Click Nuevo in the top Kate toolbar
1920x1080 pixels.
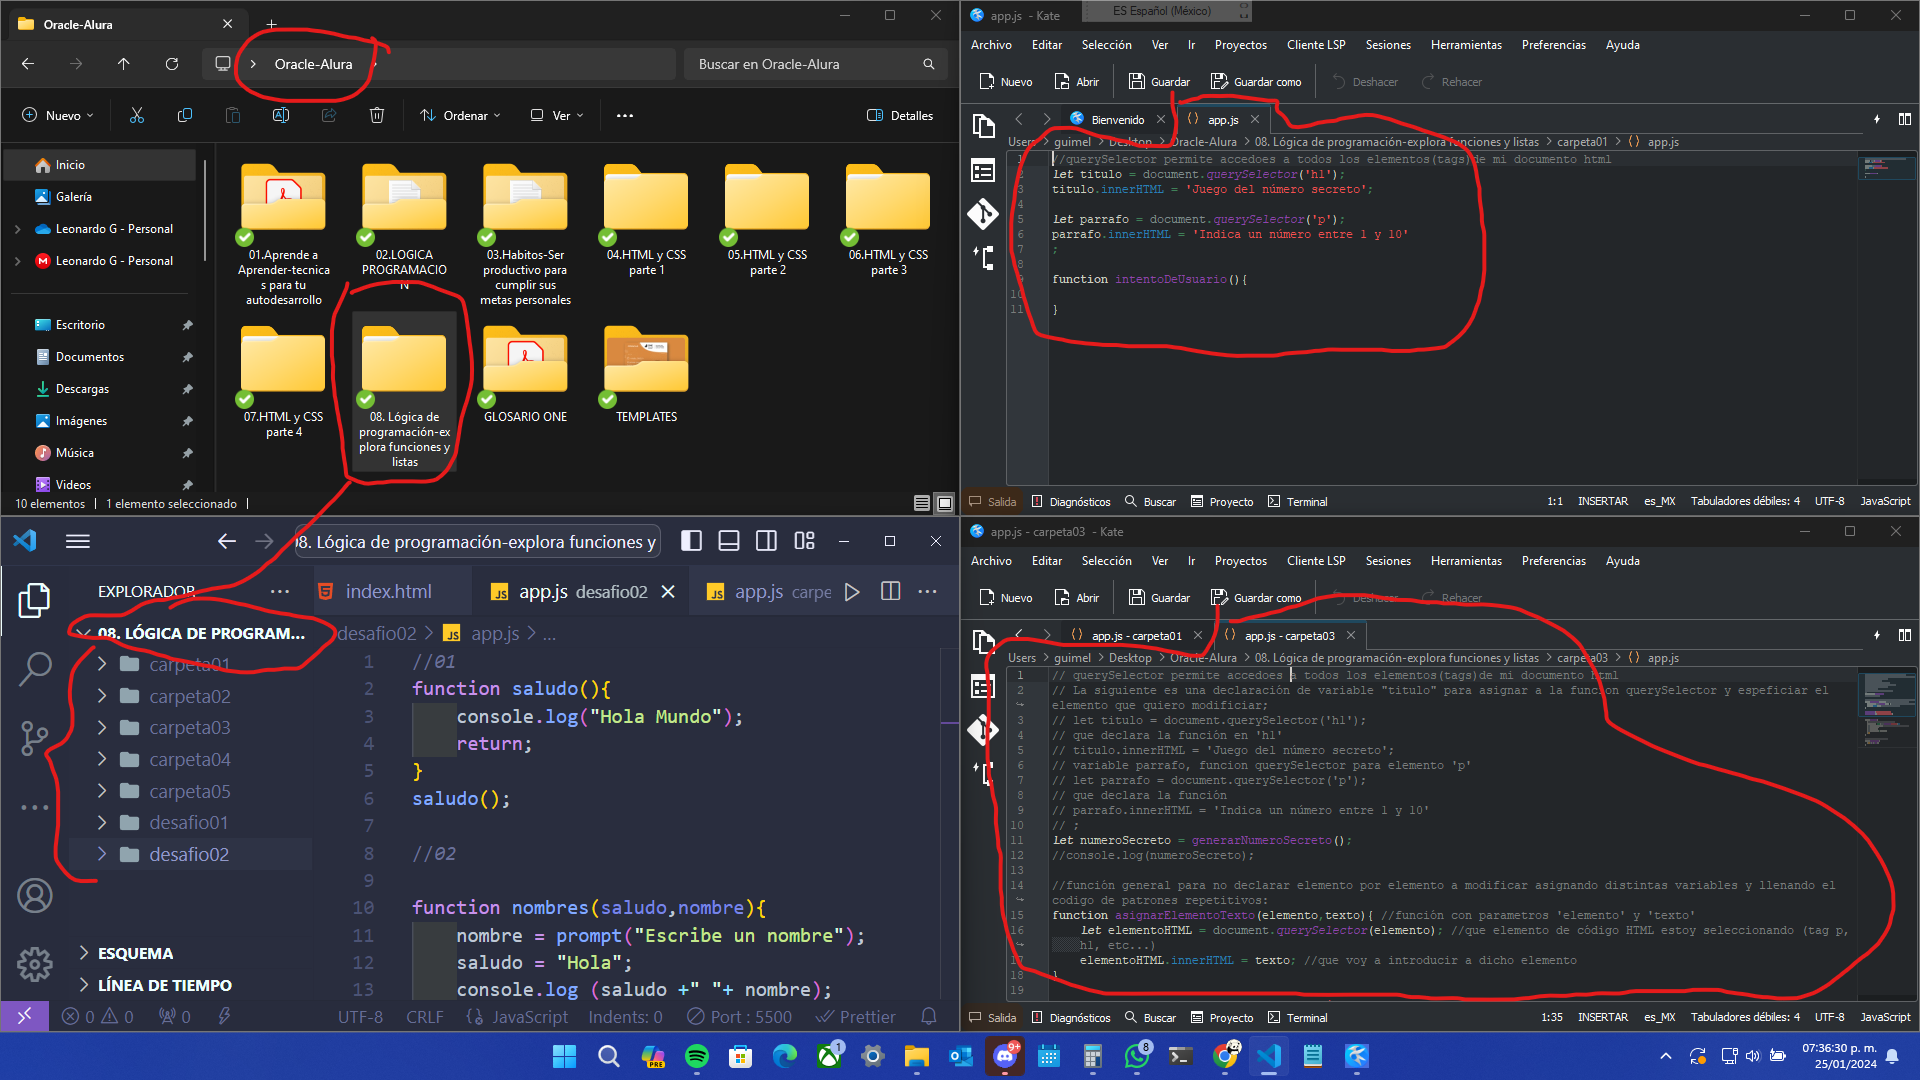click(1005, 82)
